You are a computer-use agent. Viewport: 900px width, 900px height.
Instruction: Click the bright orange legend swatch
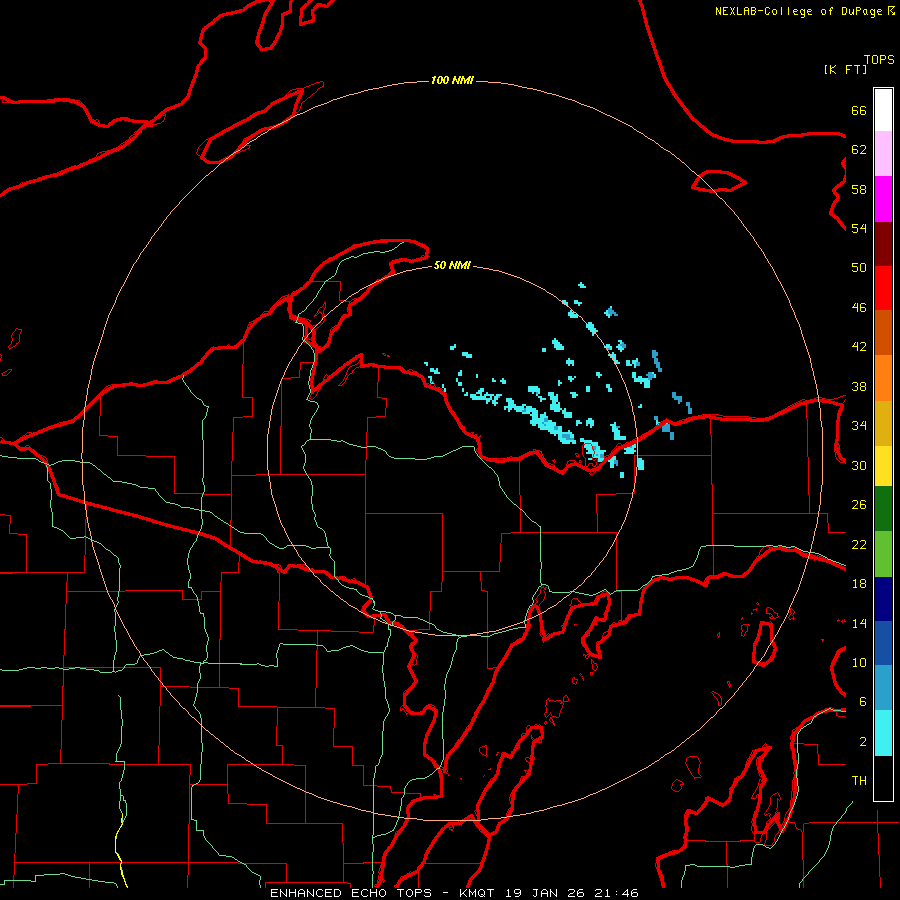click(883, 378)
